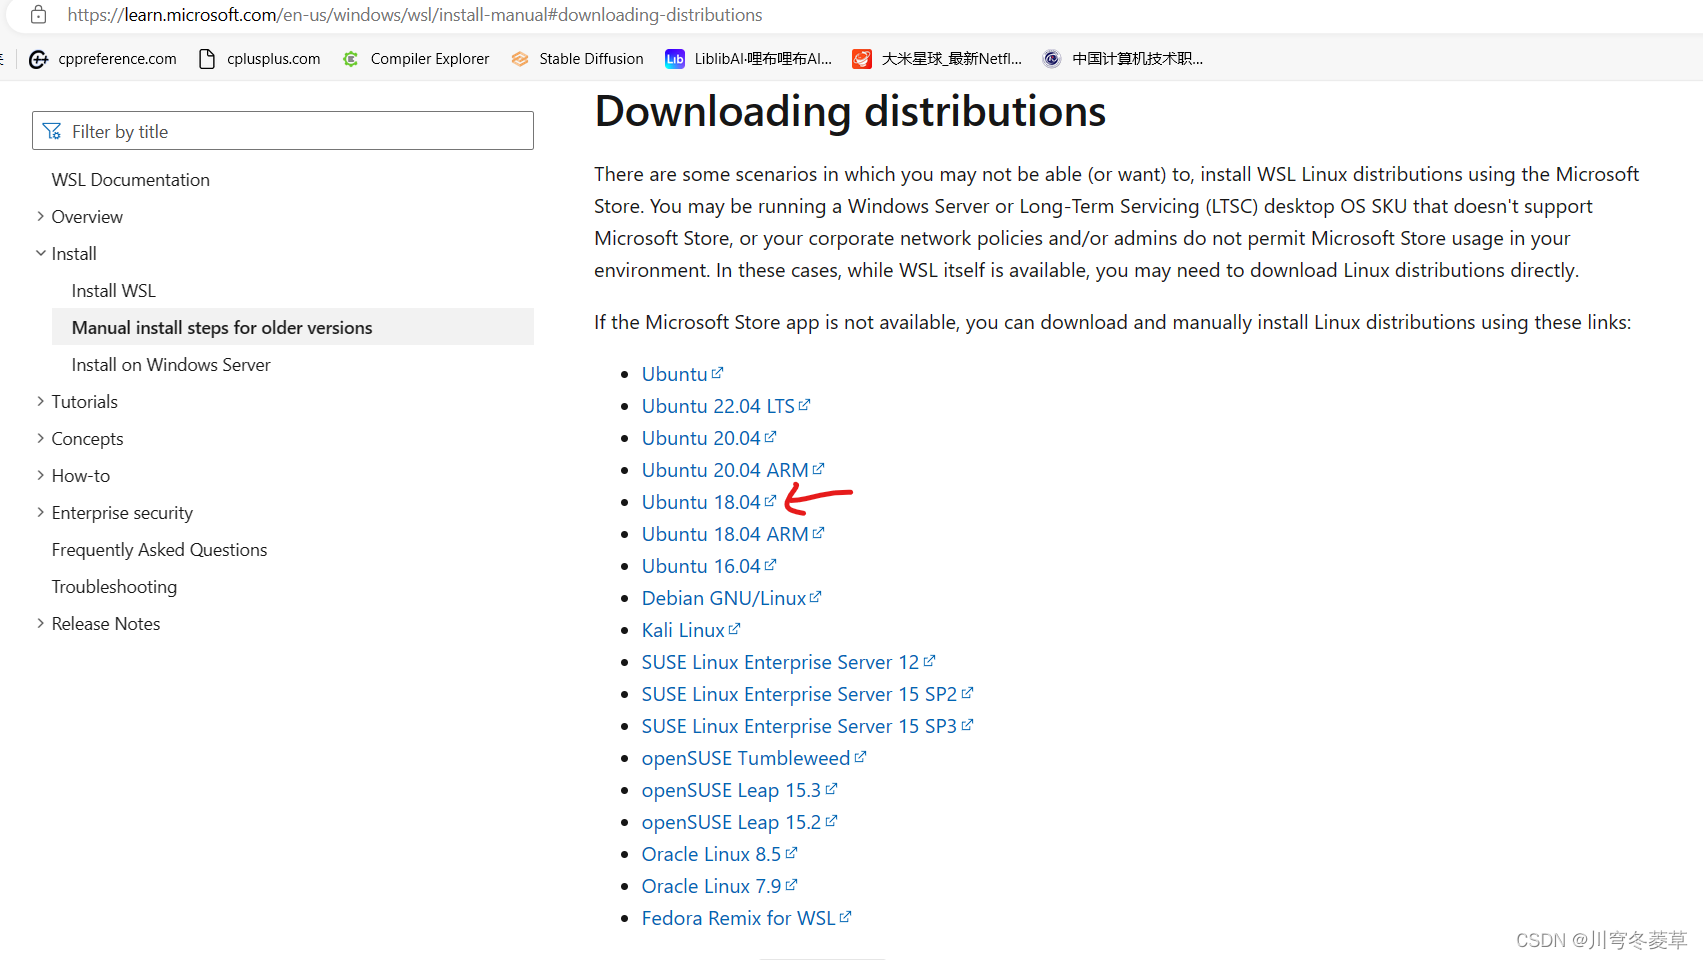
Task: Open the Stable Diffusion bookmark
Action: 577,59
